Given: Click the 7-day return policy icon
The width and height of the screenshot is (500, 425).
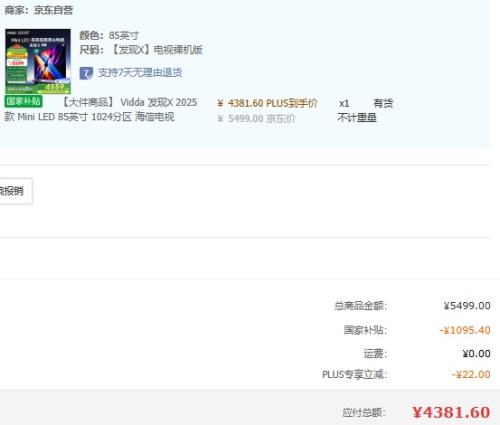Looking at the screenshot, I should 86,73.
